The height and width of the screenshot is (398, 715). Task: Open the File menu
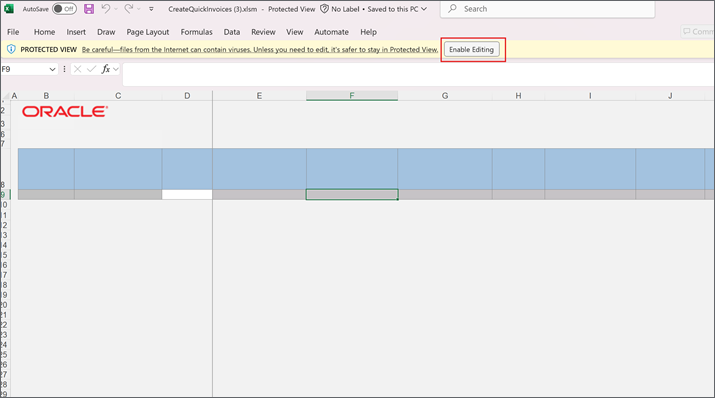pyautogui.click(x=13, y=32)
